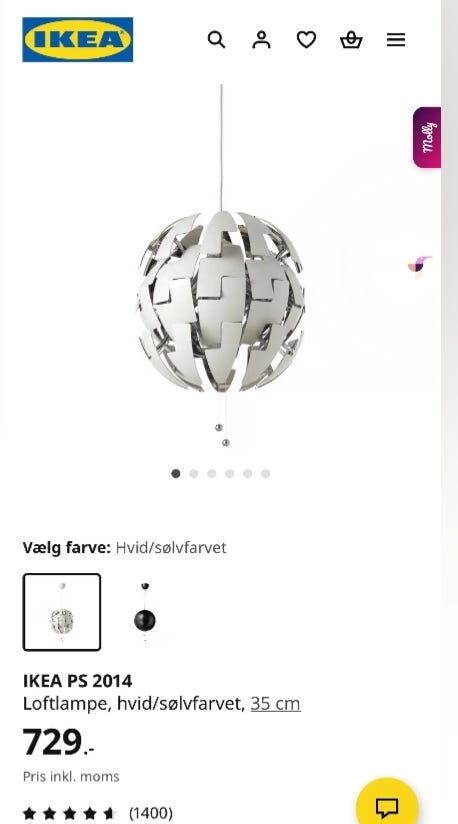Click the main lamp product image
Screen dimensions: 458x824
point(220,302)
